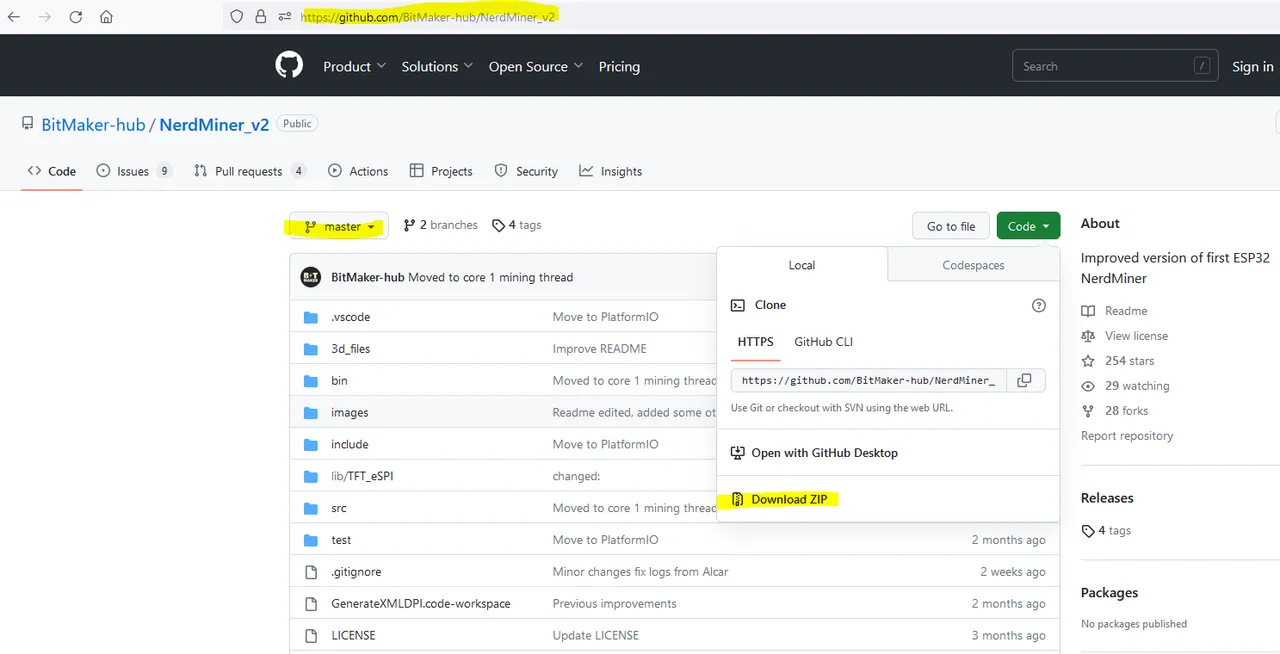Click the src folder icon
1280x654 pixels.
311,508
